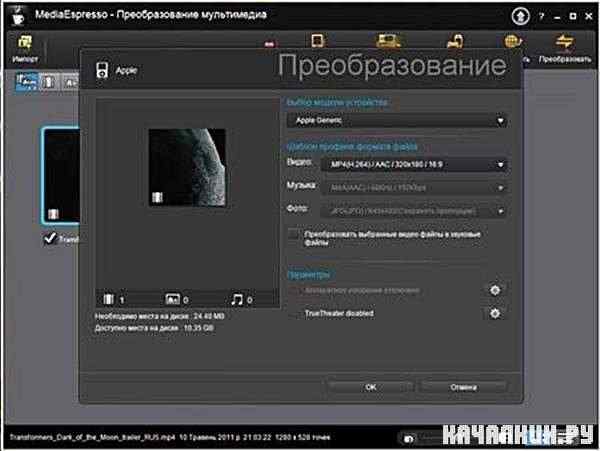Switch to the video filter tab
The height and width of the screenshot is (451, 600).
pos(49,82)
